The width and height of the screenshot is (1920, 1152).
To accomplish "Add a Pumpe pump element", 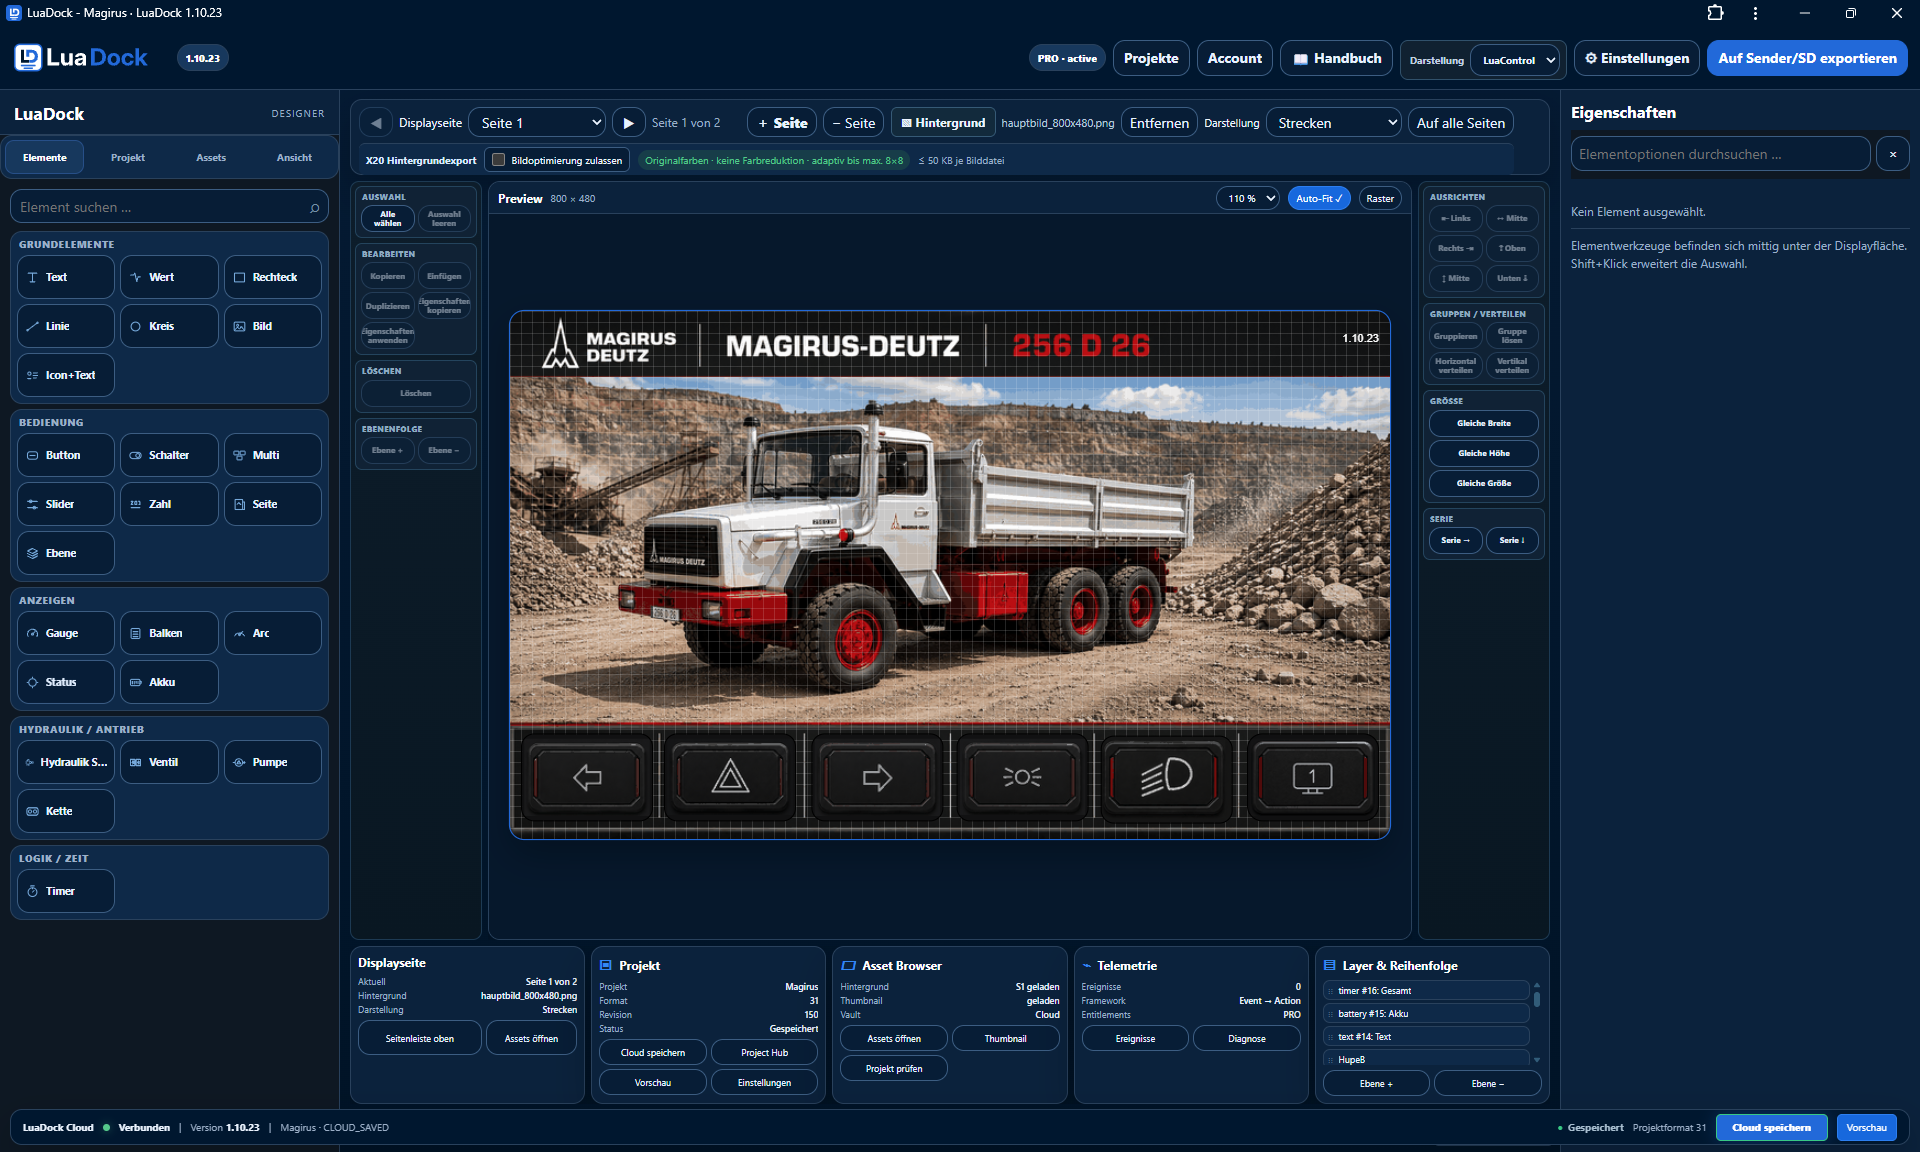I will coord(273,762).
